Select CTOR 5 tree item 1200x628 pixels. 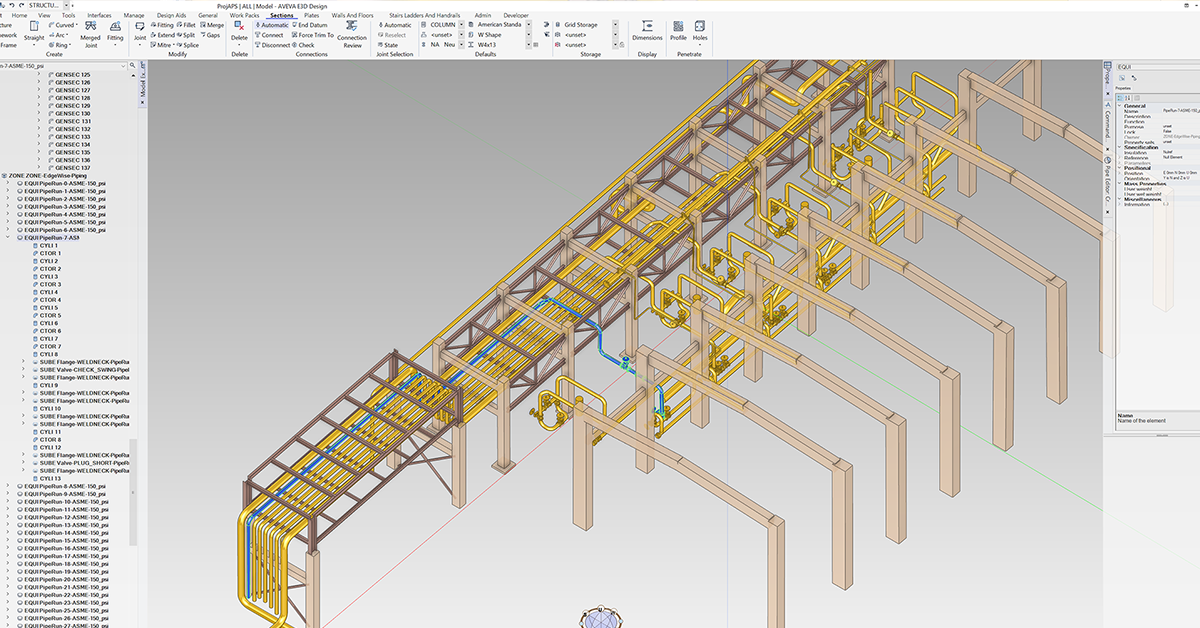pyautogui.click(x=50, y=316)
